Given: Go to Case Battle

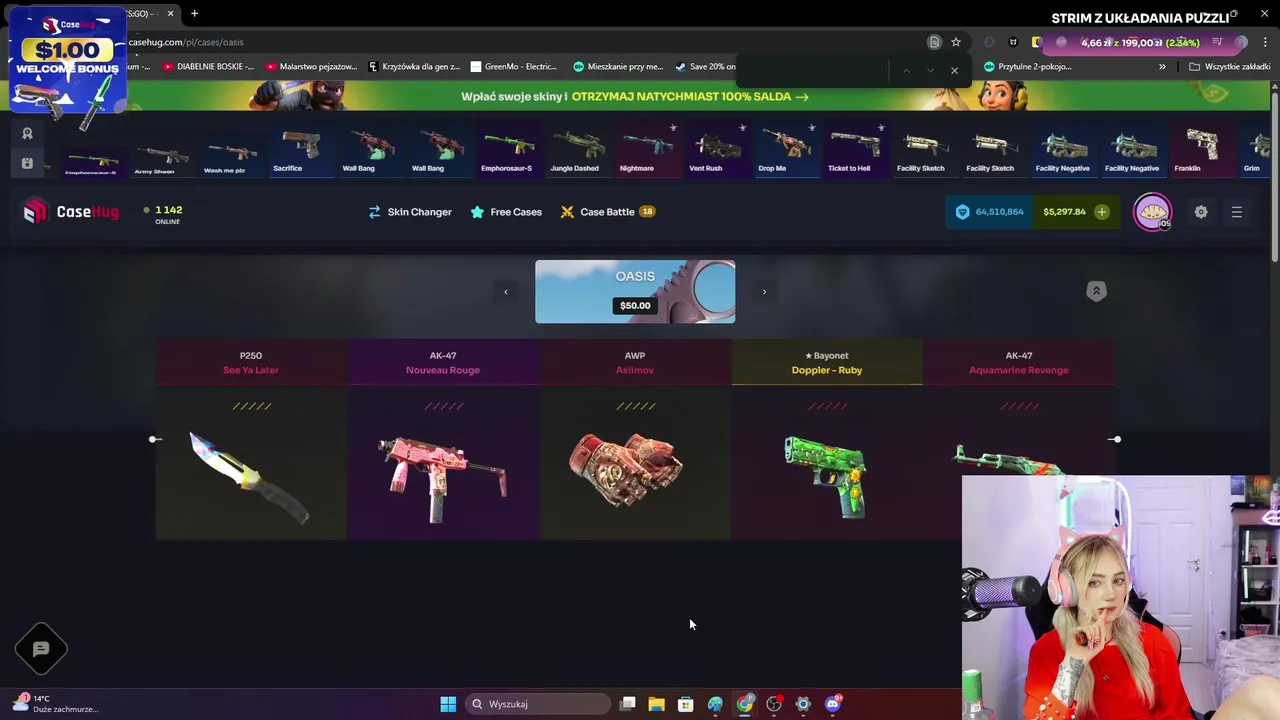Looking at the screenshot, I should coord(607,212).
